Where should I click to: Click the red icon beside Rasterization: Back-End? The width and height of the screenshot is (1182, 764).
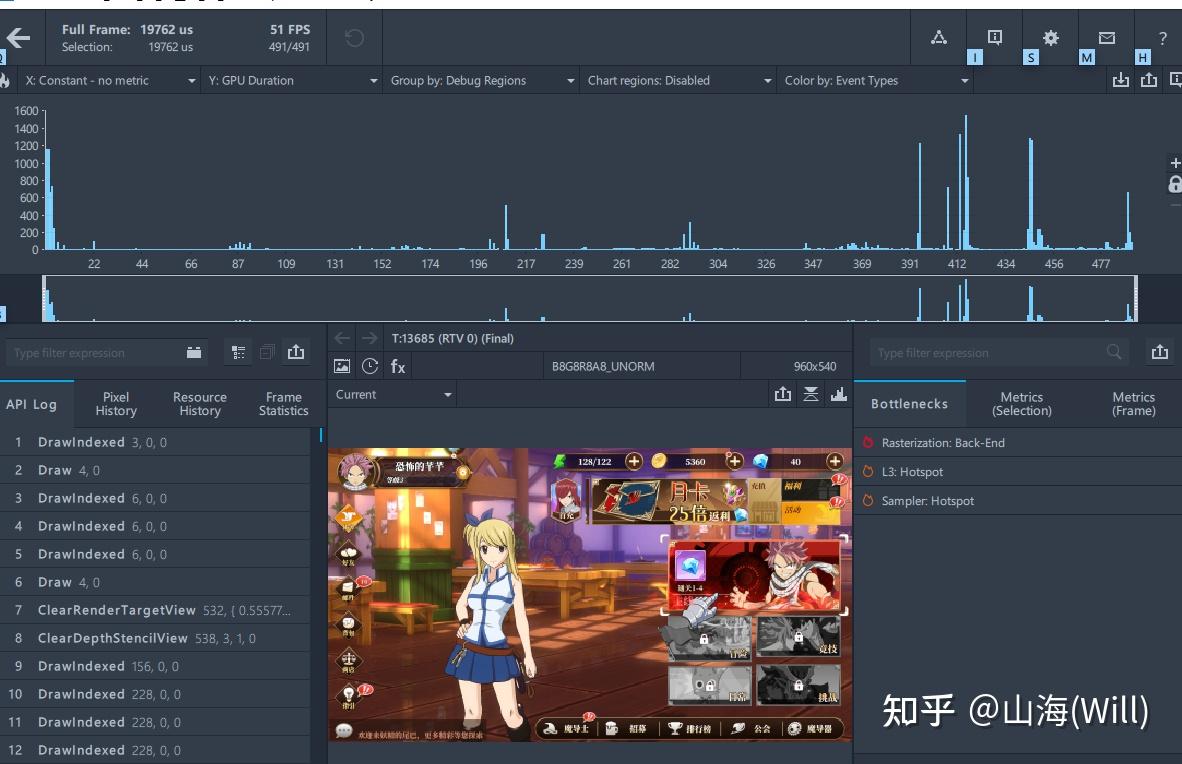[x=868, y=443]
